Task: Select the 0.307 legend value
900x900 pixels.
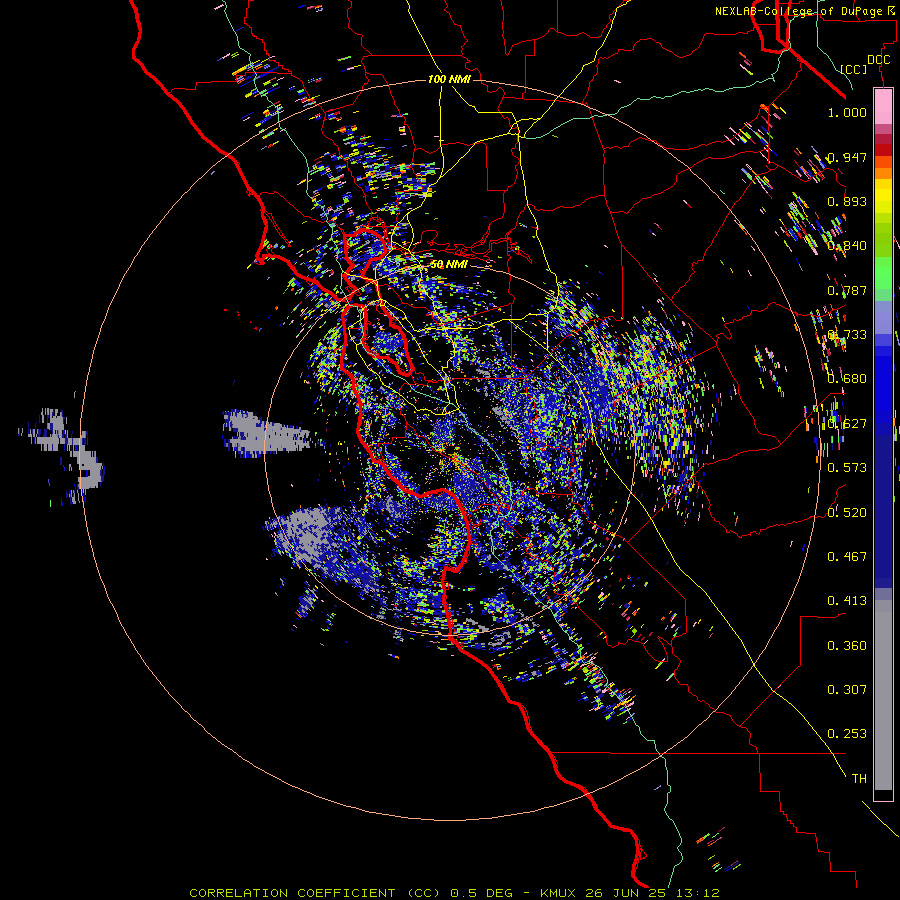Action: tap(847, 689)
